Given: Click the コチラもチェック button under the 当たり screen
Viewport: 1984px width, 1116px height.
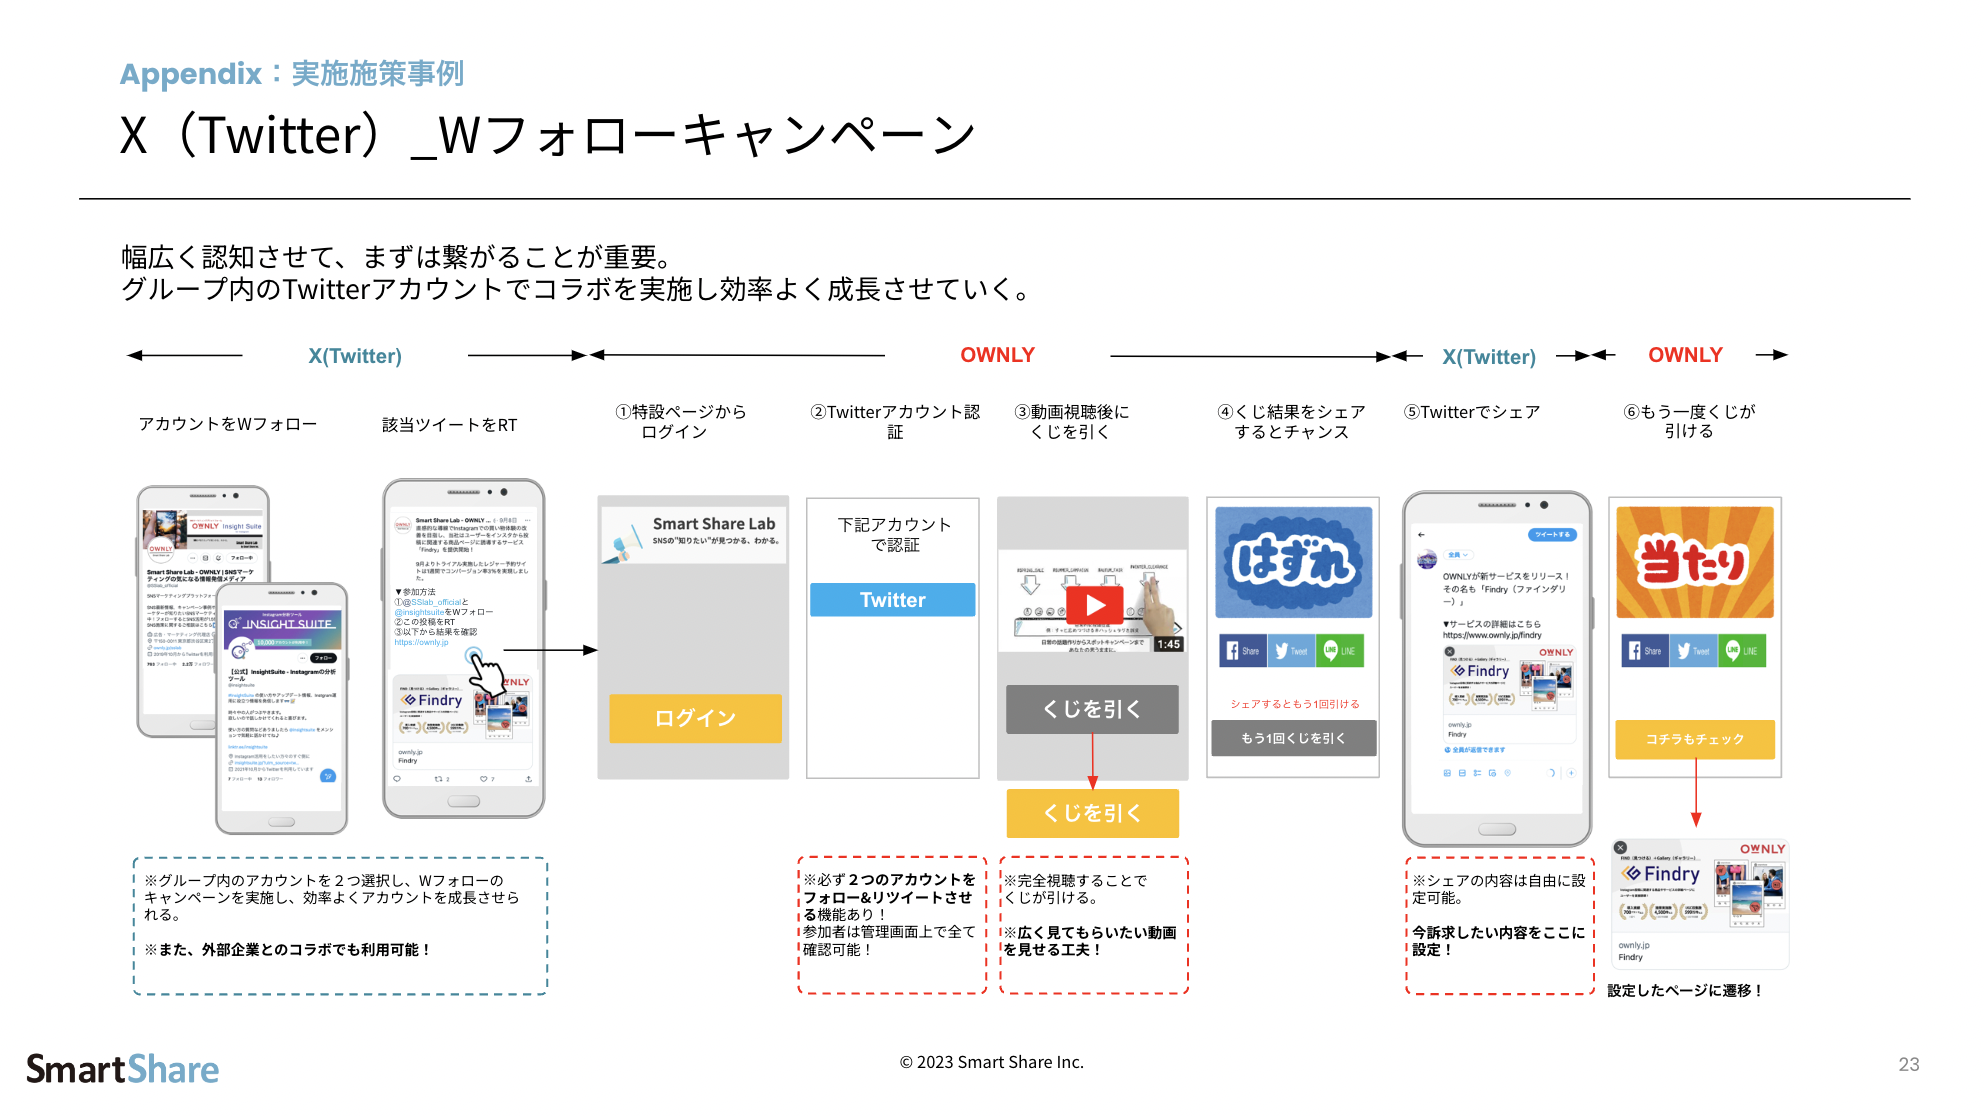Looking at the screenshot, I should click(x=1695, y=739).
